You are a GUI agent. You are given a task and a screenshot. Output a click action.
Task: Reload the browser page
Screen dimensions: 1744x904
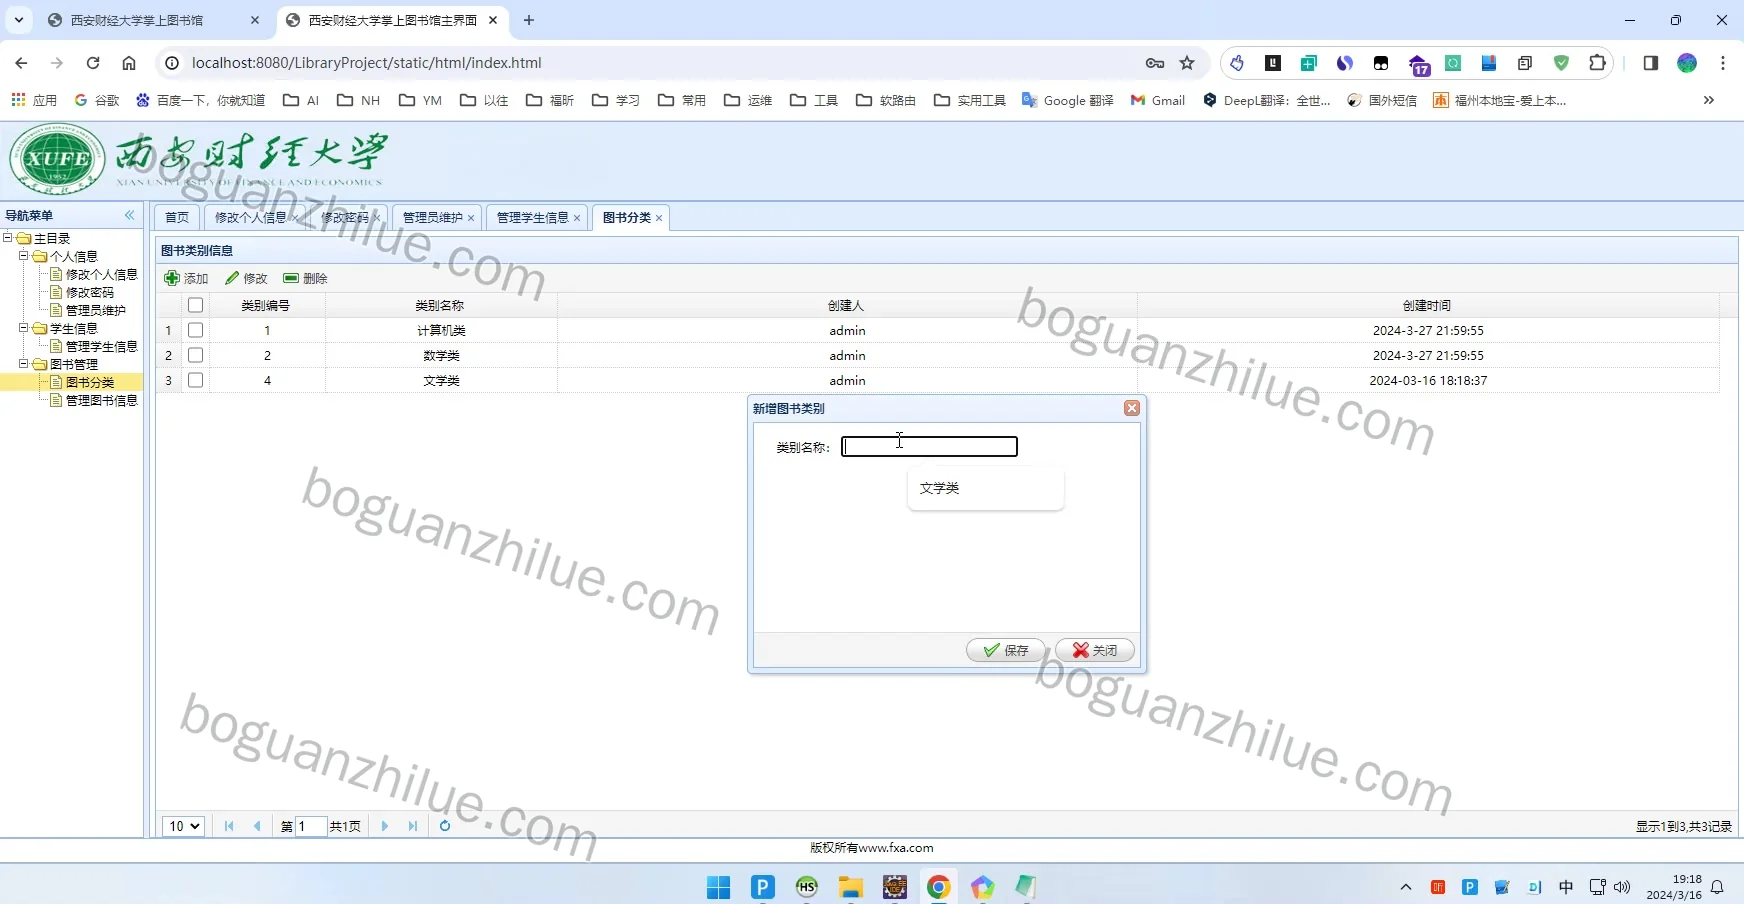[93, 63]
